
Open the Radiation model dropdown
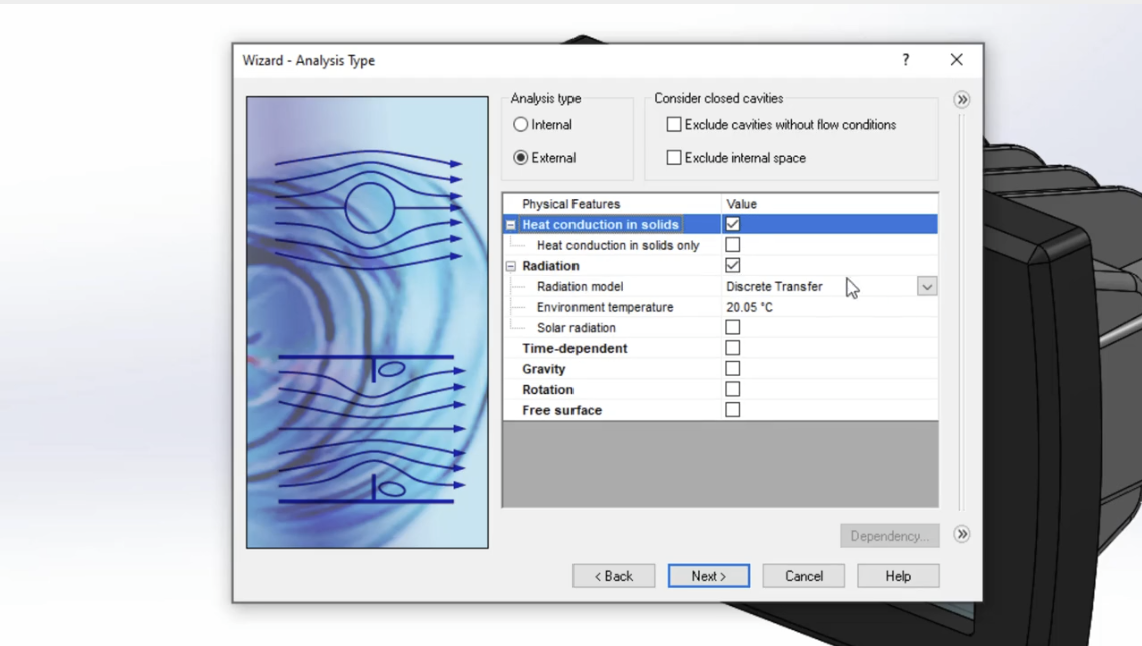coord(926,286)
